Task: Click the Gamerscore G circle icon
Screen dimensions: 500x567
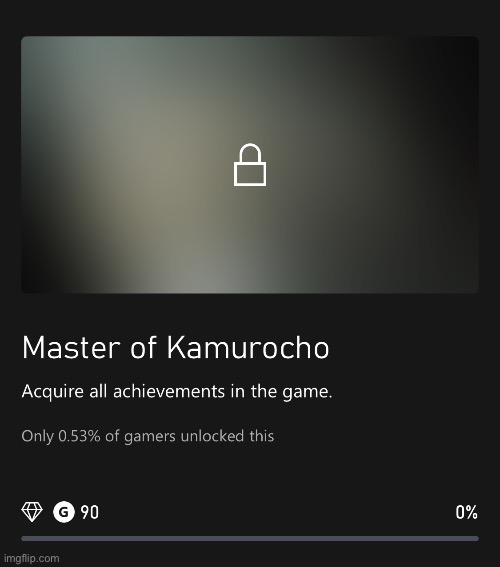Action: click(64, 512)
